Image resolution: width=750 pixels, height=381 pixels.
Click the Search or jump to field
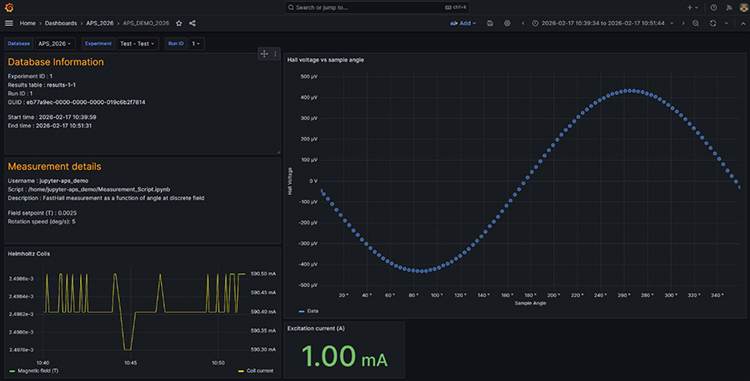377,7
